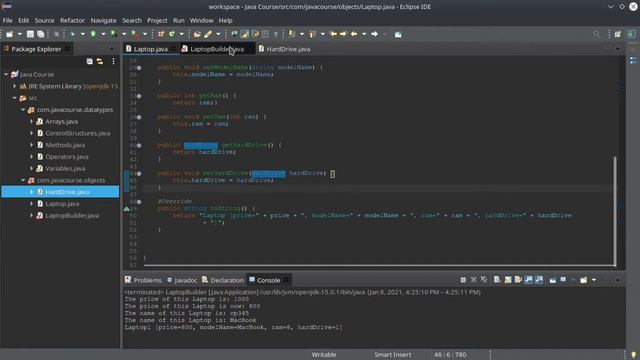Open the Help menu
This screenshot has width=640, height=360.
click(225, 20)
